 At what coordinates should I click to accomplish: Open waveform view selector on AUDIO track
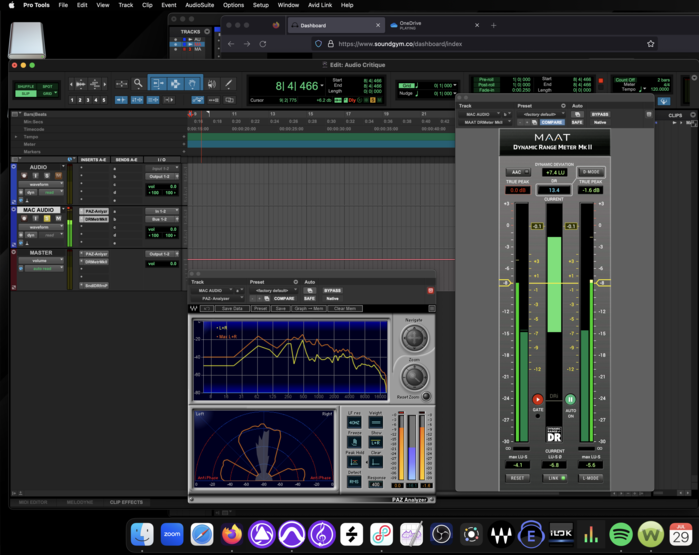coord(41,184)
